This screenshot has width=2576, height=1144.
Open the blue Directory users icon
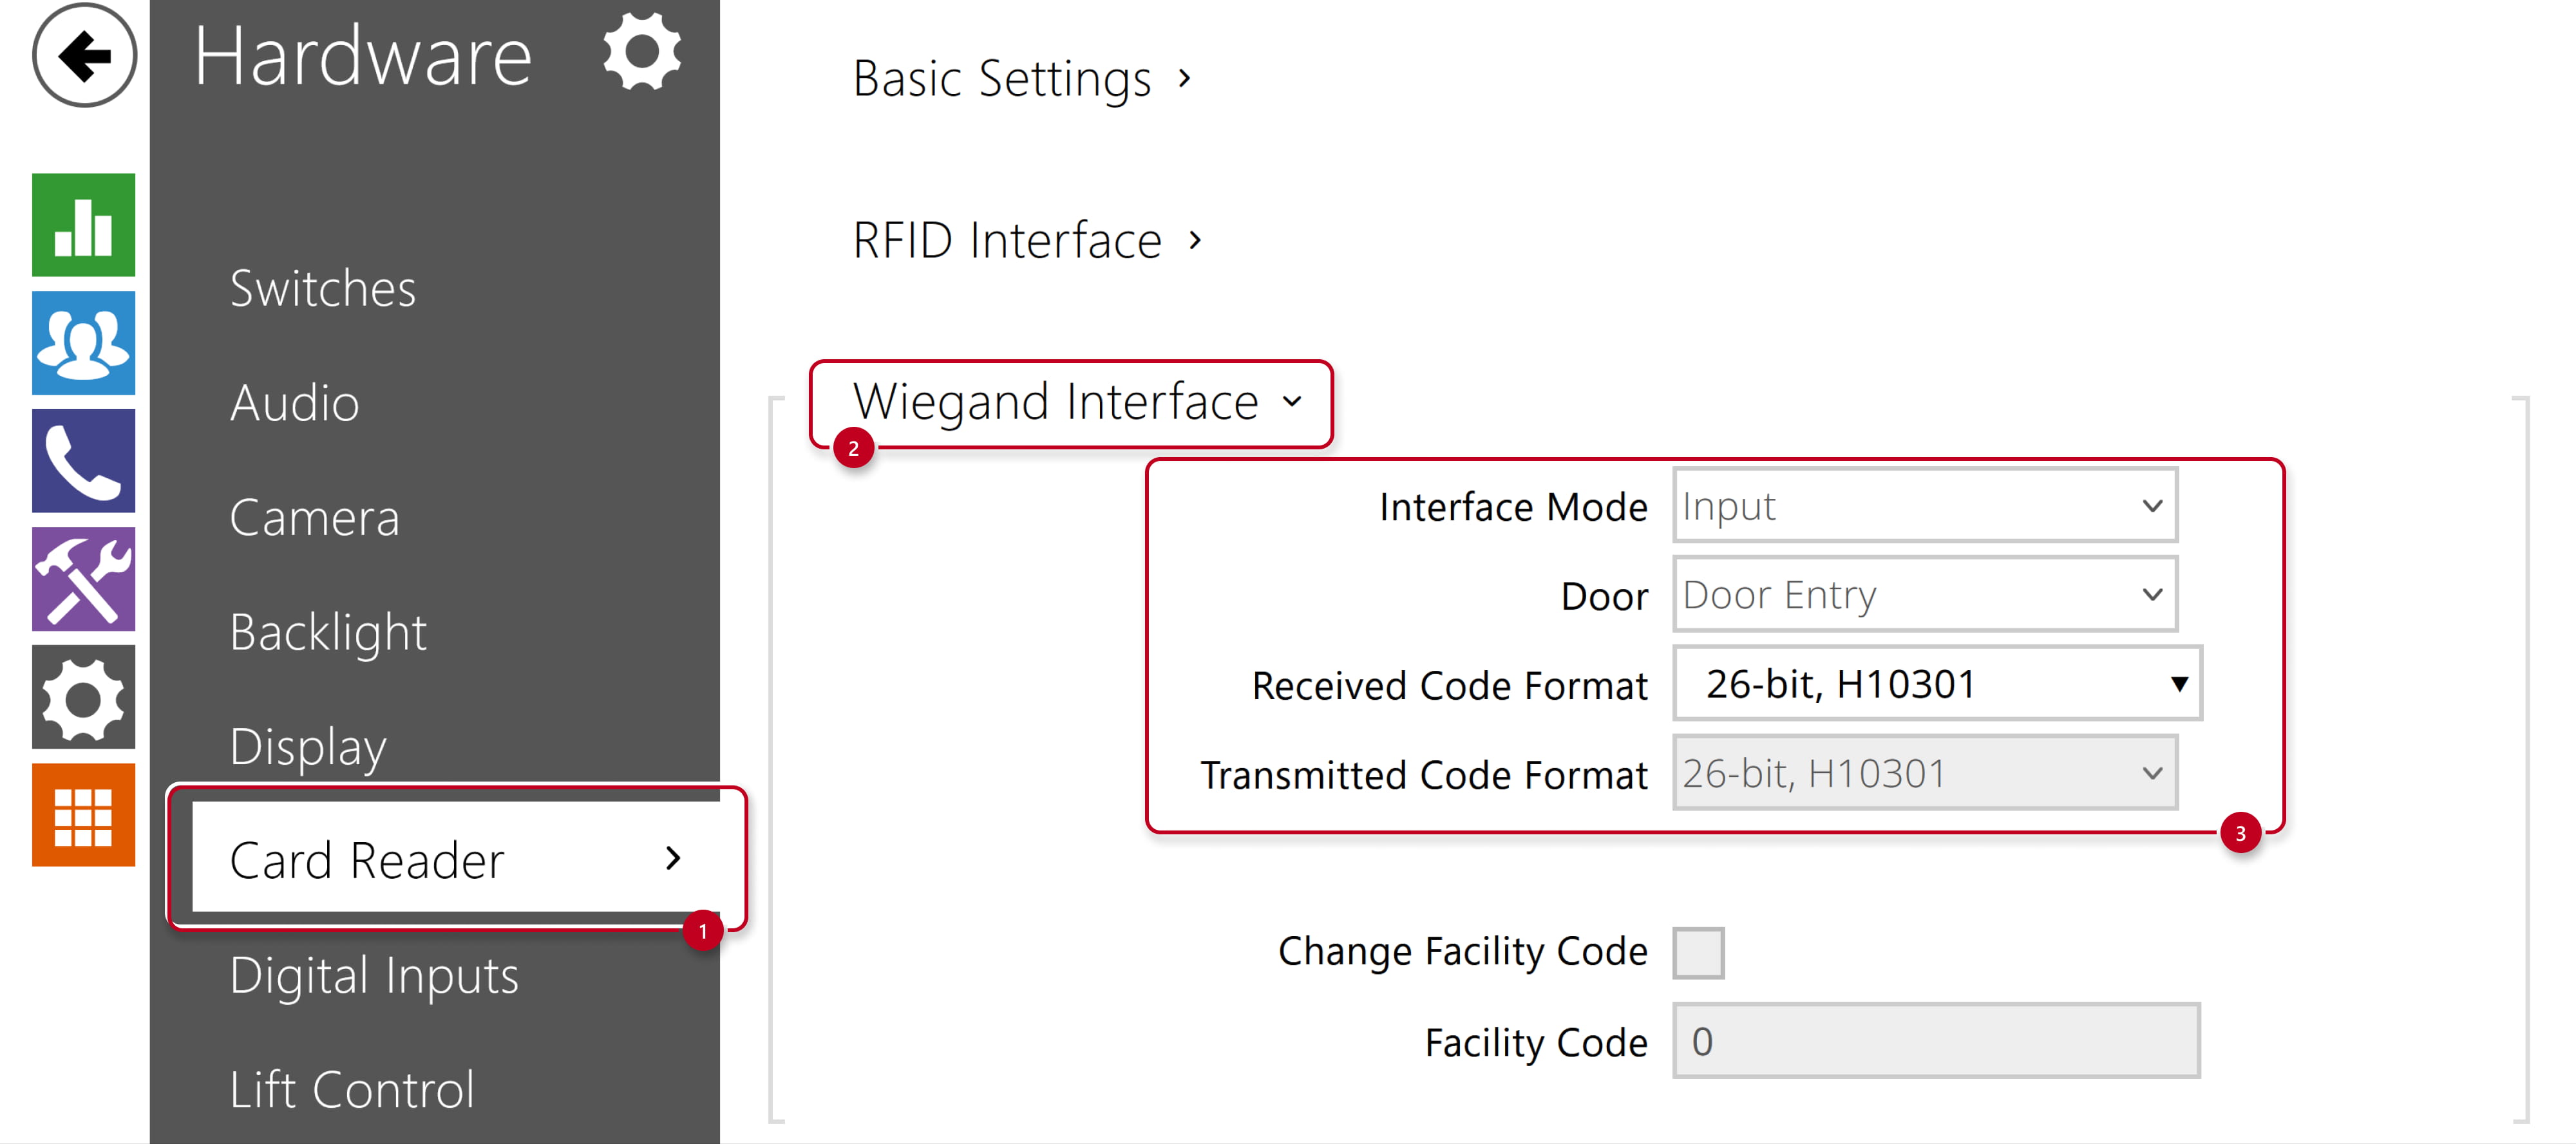[84, 342]
